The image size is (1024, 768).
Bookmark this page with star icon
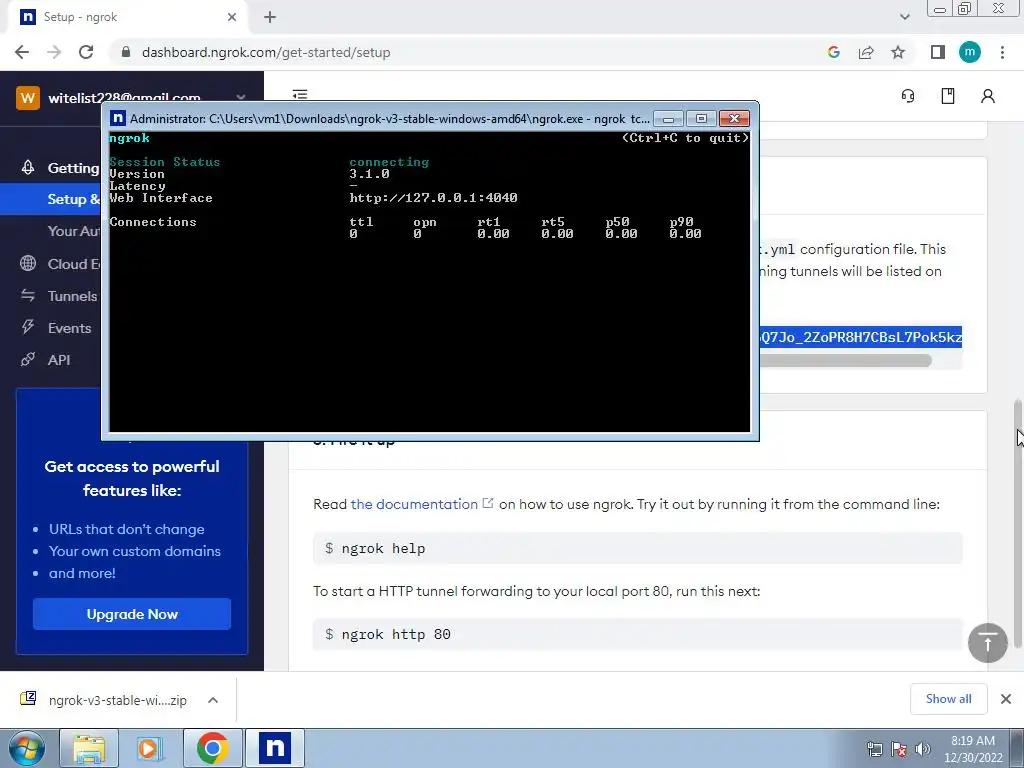898,52
